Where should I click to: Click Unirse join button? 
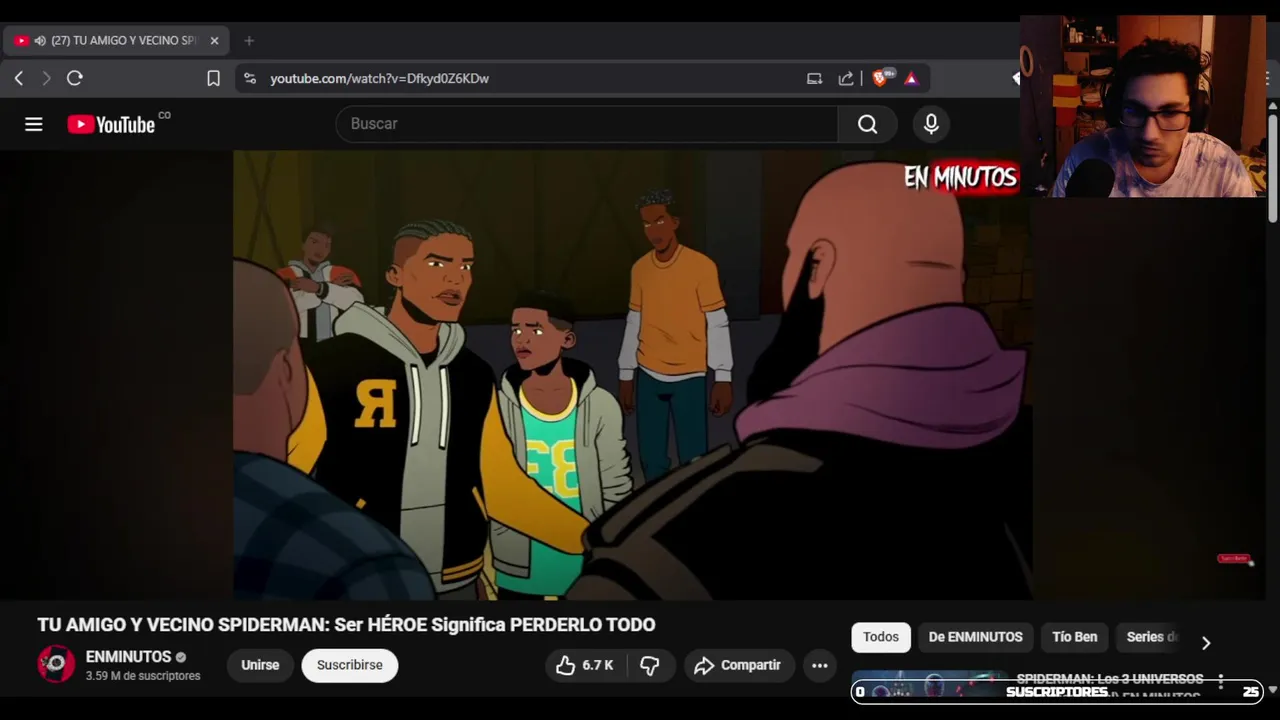coord(260,665)
